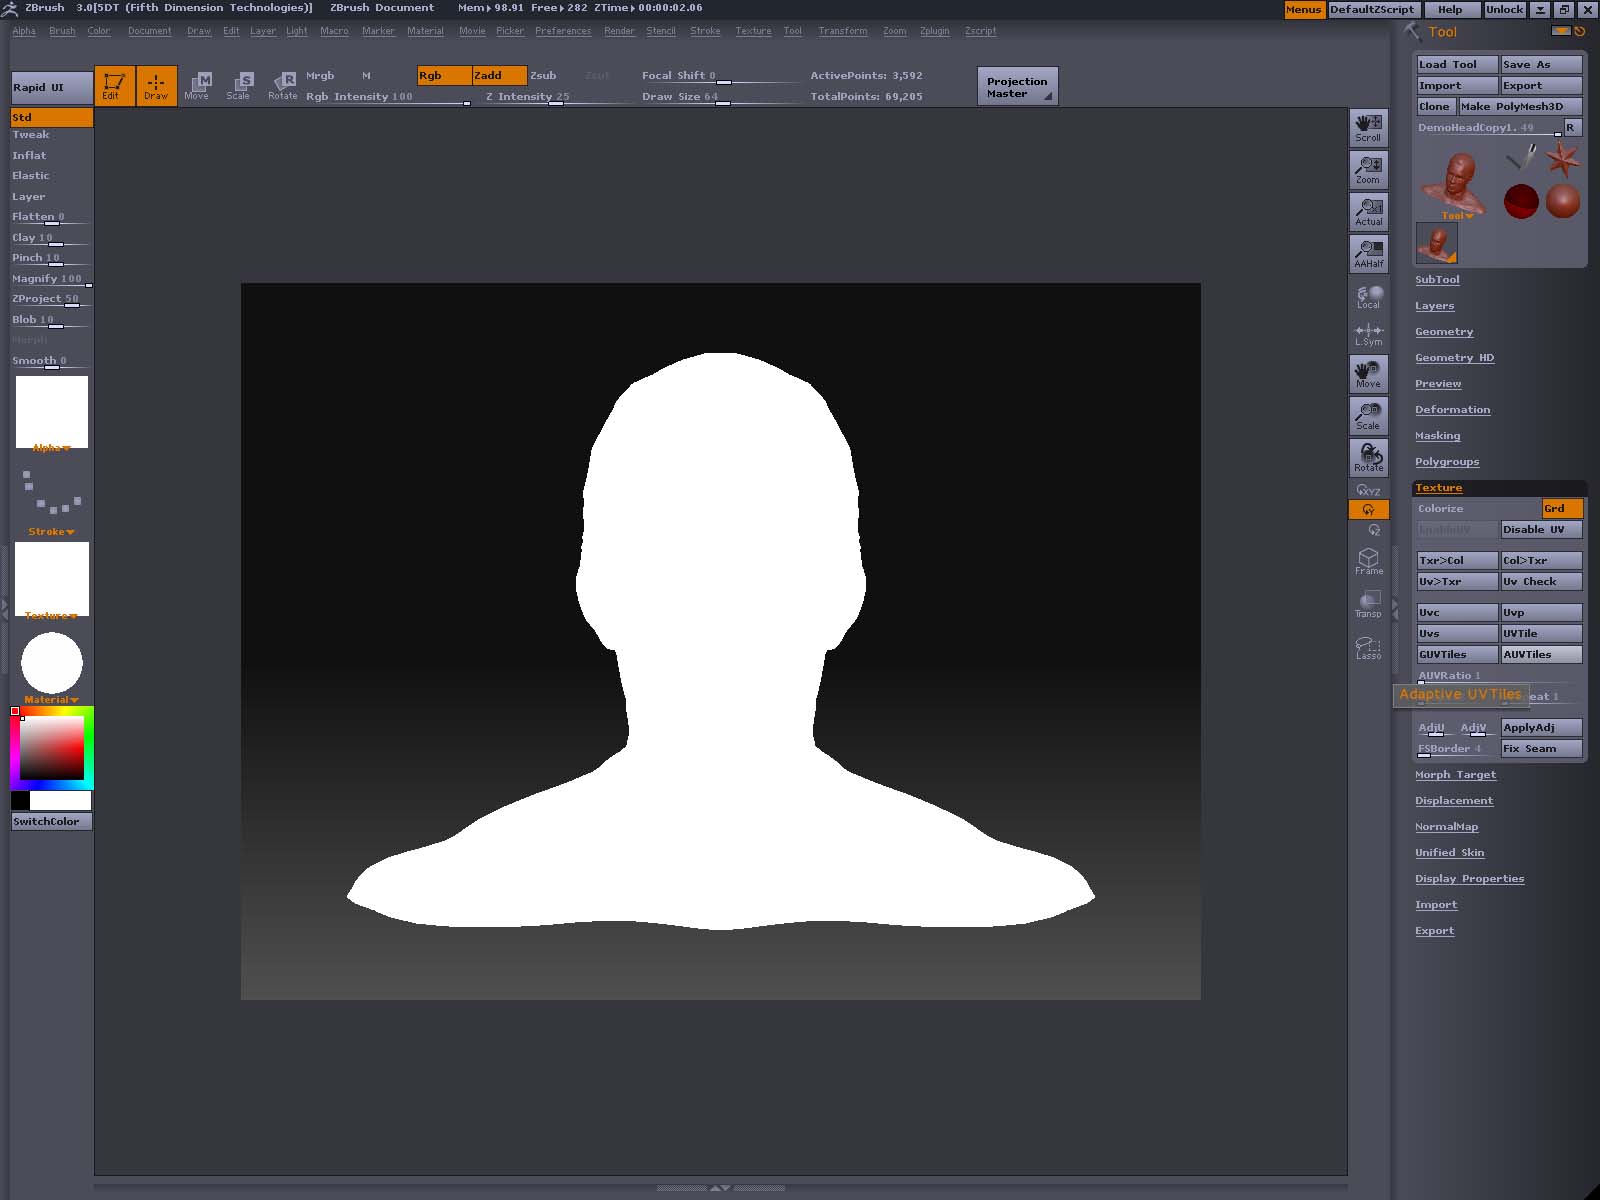Select the Actual size icon
1600x1200 pixels.
pyautogui.click(x=1368, y=212)
